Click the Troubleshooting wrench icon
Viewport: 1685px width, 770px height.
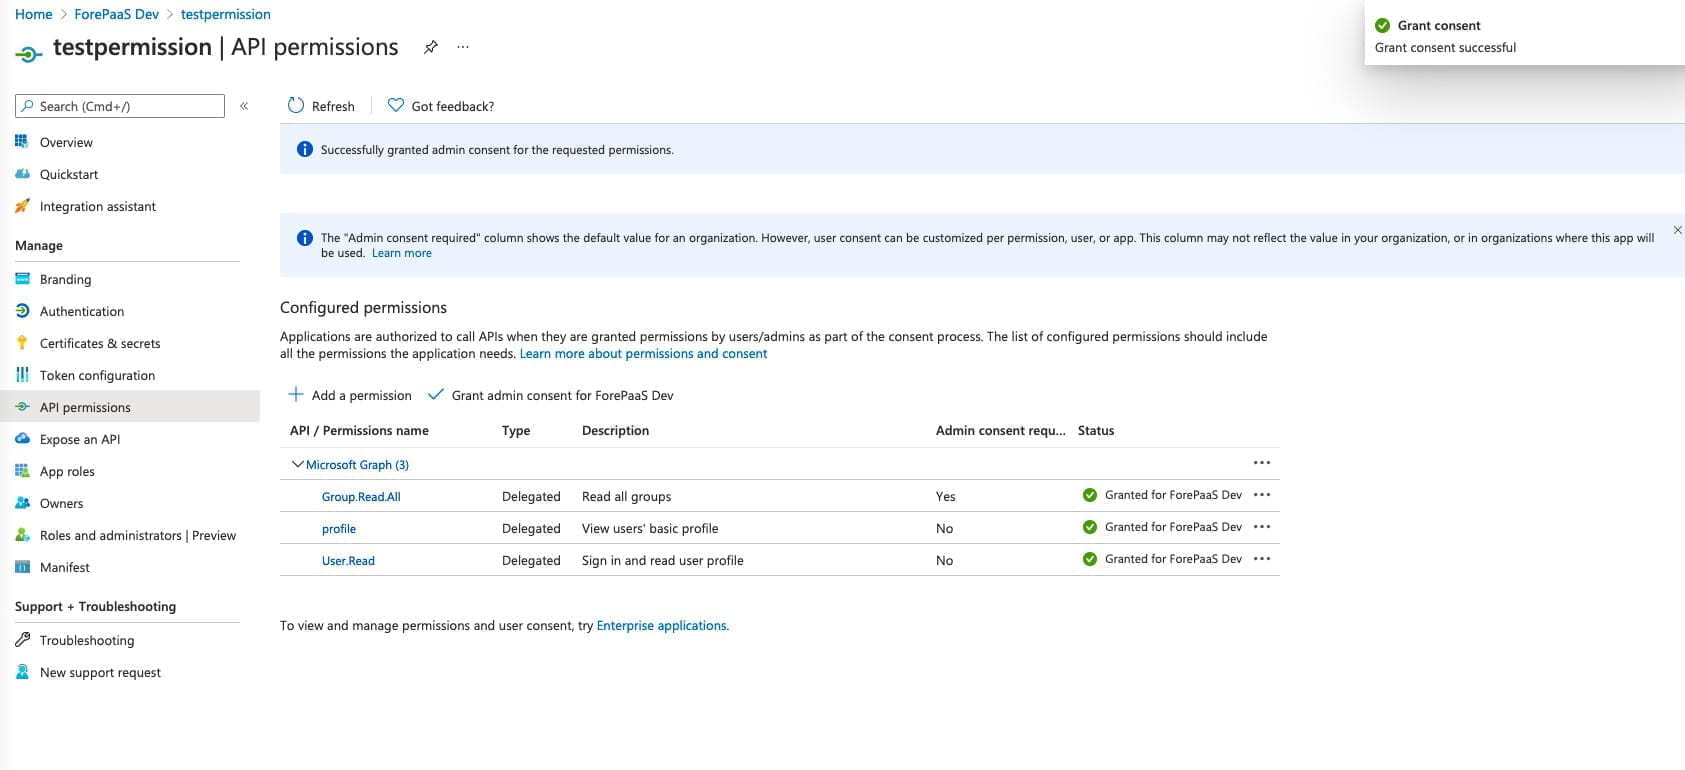pyautogui.click(x=22, y=640)
